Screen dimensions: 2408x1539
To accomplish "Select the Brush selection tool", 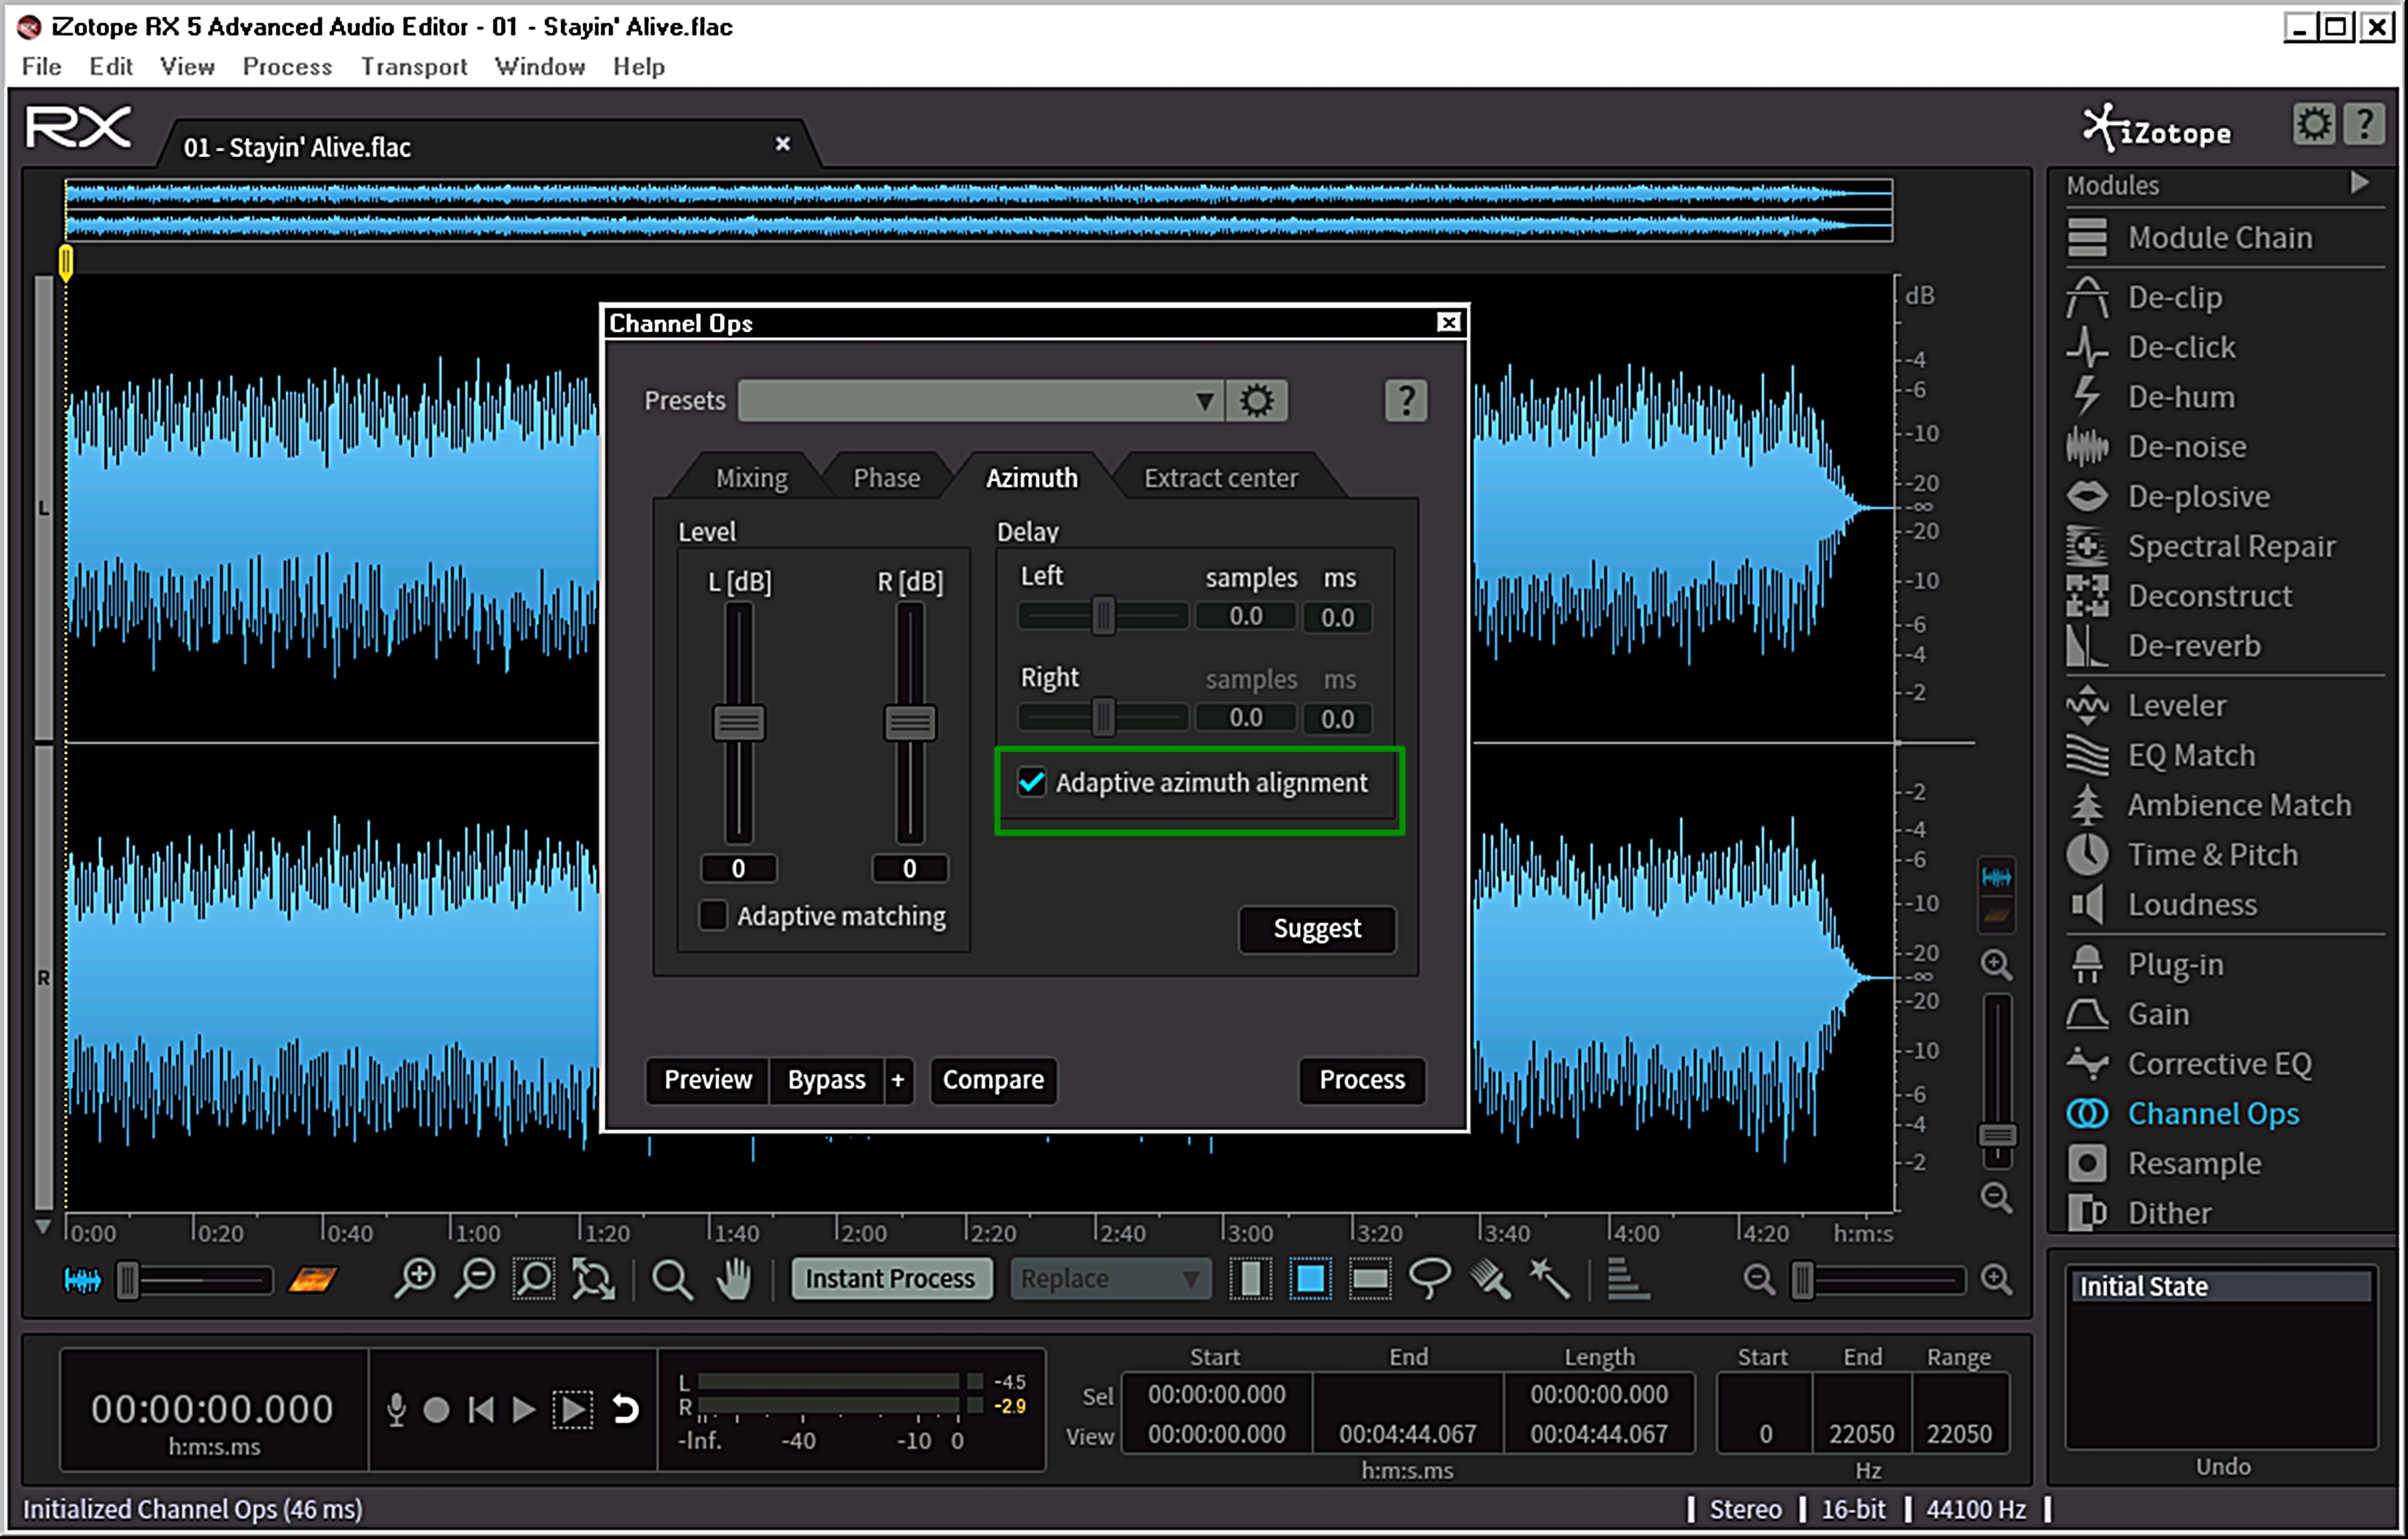I will coord(1490,1279).
